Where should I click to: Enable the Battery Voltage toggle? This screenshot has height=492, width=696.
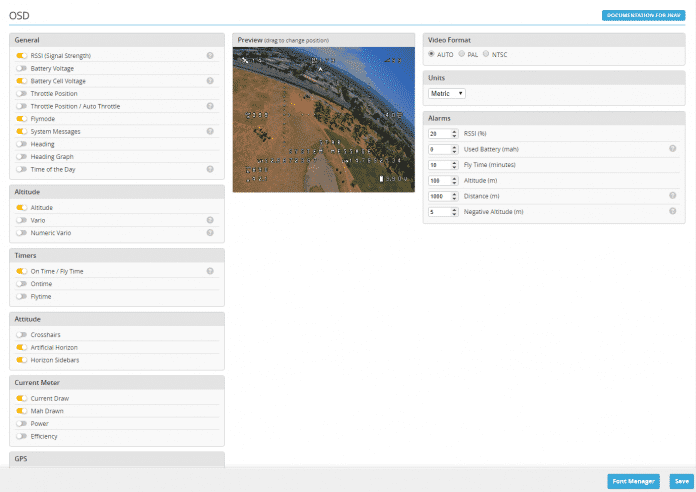tap(22, 68)
